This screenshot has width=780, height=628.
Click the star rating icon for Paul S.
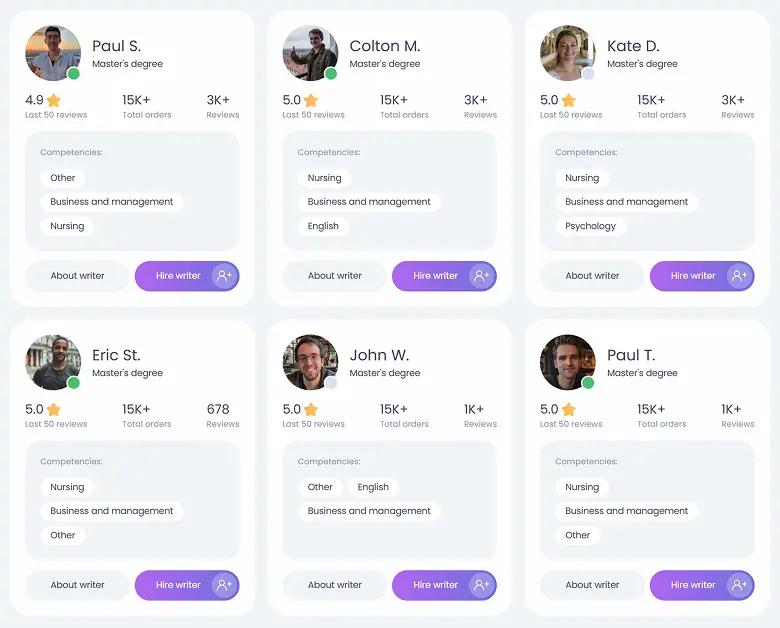coord(54,100)
